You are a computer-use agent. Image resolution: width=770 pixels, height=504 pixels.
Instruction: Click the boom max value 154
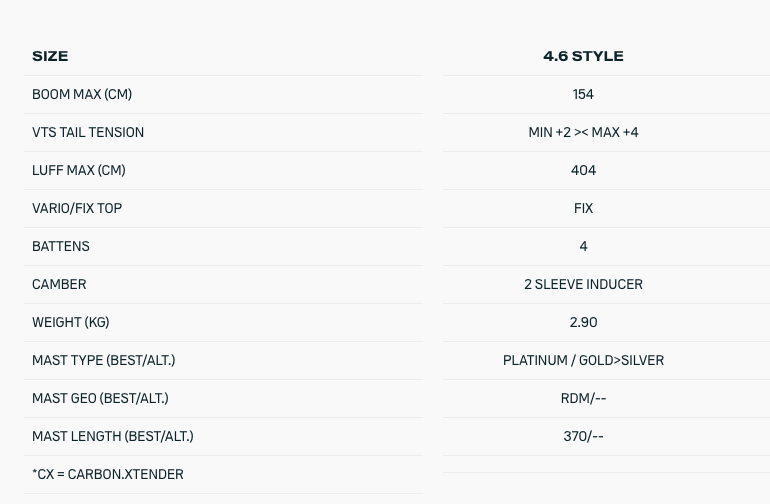[583, 94]
